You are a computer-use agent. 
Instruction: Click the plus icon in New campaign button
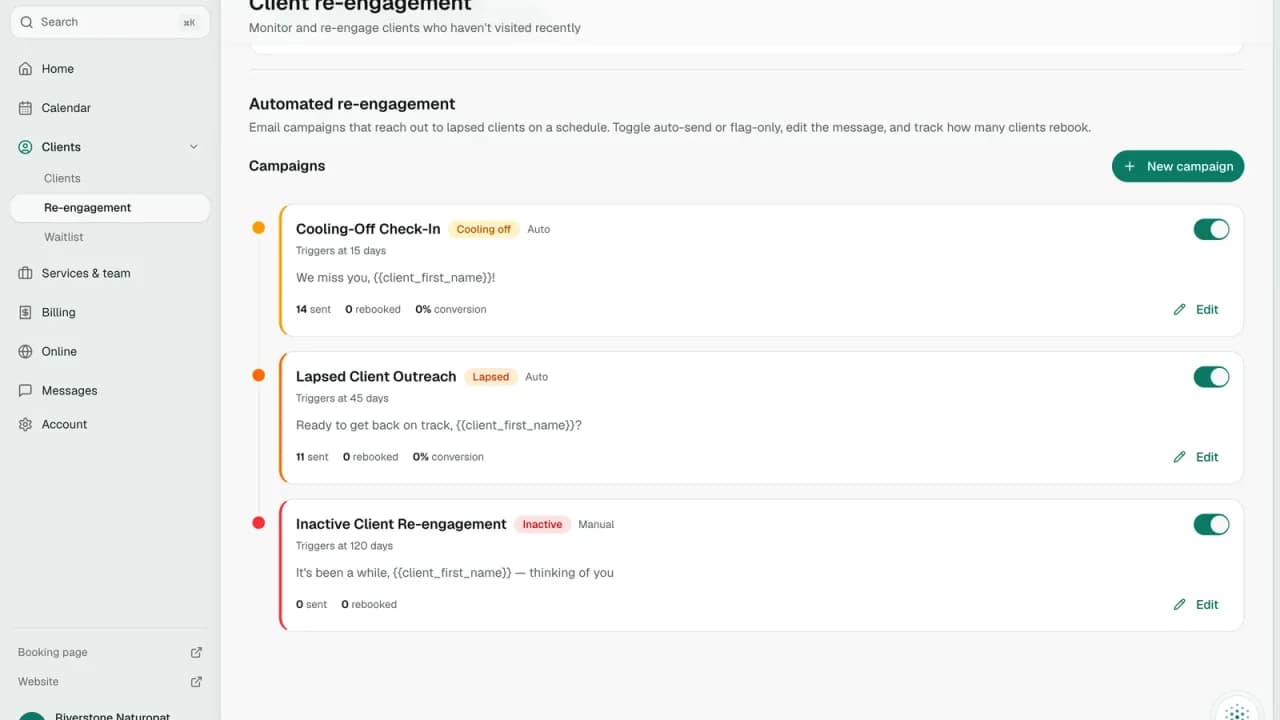(1130, 166)
